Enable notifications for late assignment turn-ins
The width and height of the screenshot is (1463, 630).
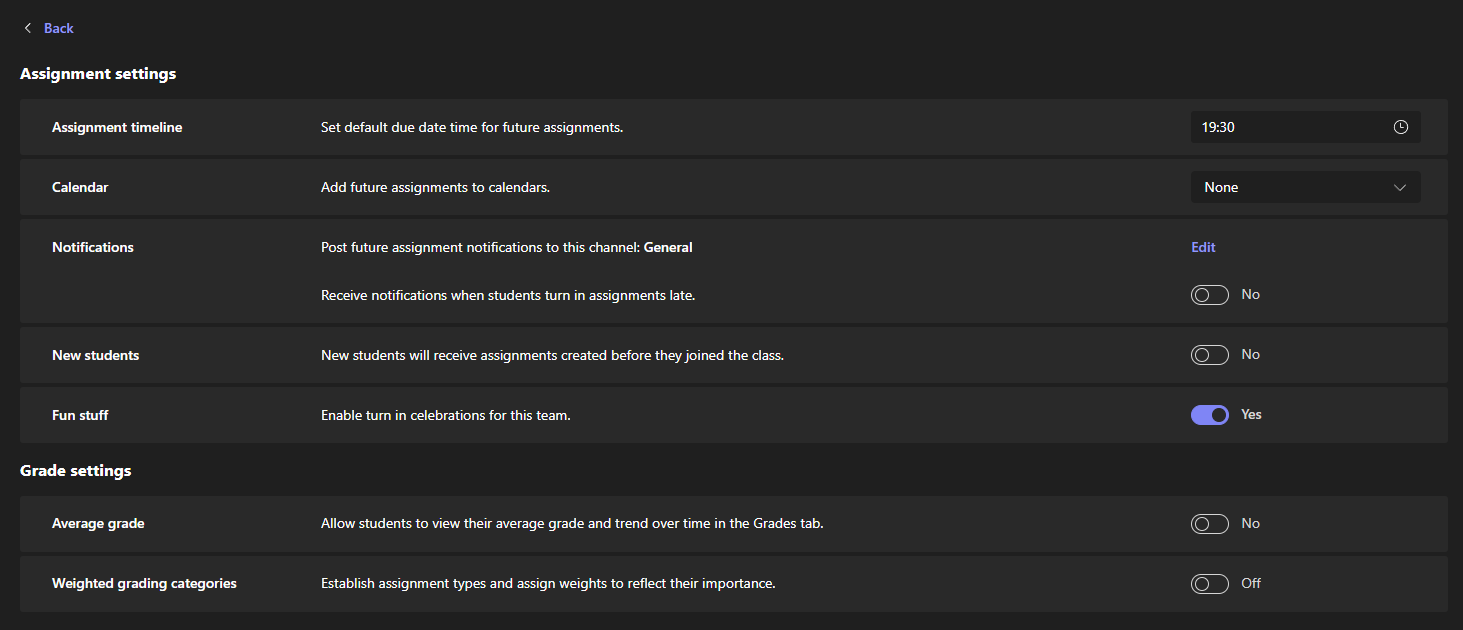1209,294
